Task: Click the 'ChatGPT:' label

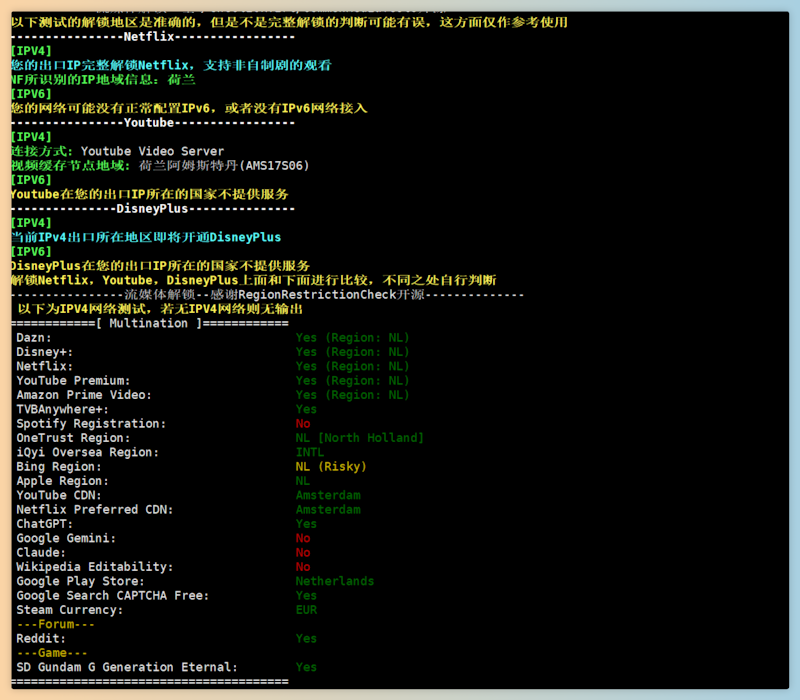Action: pos(44,523)
